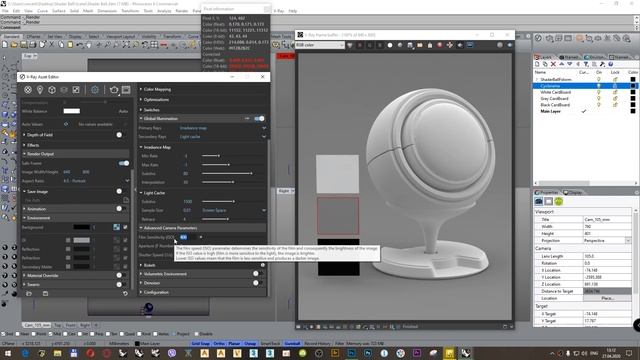Click the File Path save-file icon
This screenshot has width=640, height=360.
[126, 200]
